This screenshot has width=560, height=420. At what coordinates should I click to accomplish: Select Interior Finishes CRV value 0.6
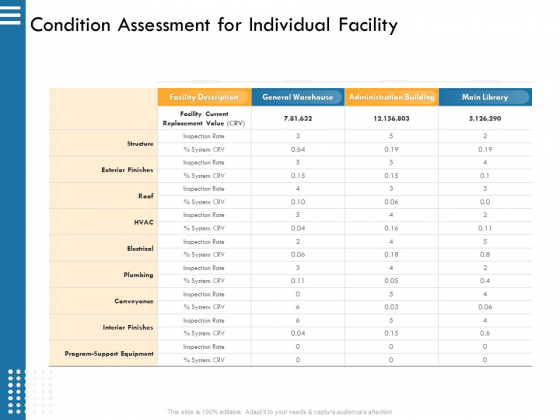pos(485,333)
